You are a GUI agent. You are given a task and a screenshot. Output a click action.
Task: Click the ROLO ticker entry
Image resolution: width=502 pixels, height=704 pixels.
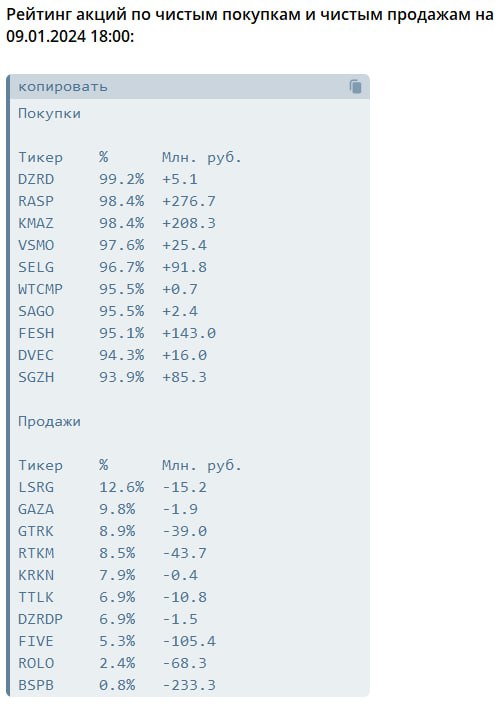tap(36, 663)
